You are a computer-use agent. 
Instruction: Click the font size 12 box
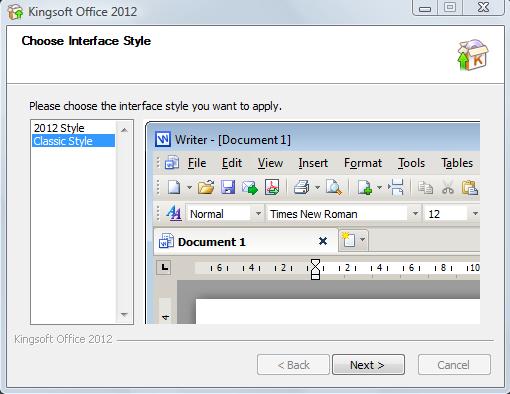[x=445, y=213]
